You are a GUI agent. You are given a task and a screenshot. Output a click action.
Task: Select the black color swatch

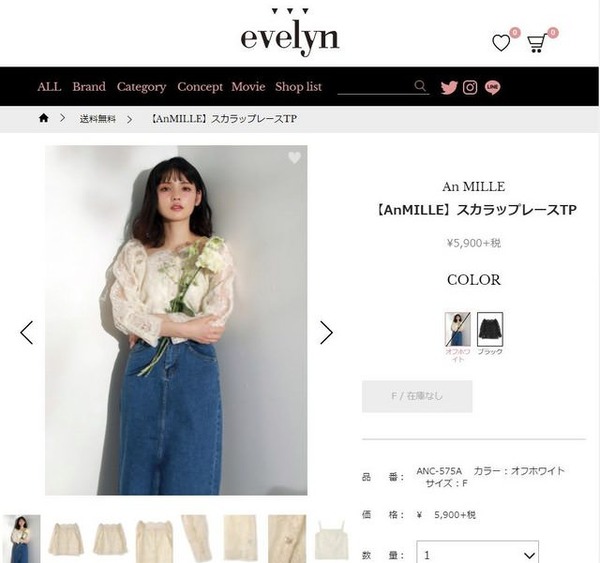[490, 329]
